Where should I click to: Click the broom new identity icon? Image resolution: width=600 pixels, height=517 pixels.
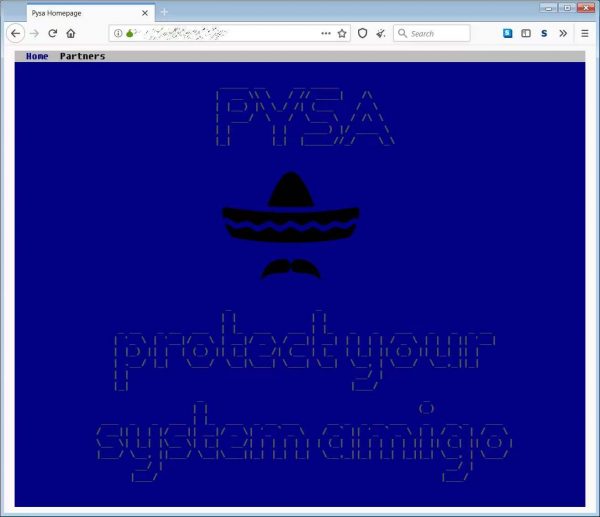[x=380, y=33]
